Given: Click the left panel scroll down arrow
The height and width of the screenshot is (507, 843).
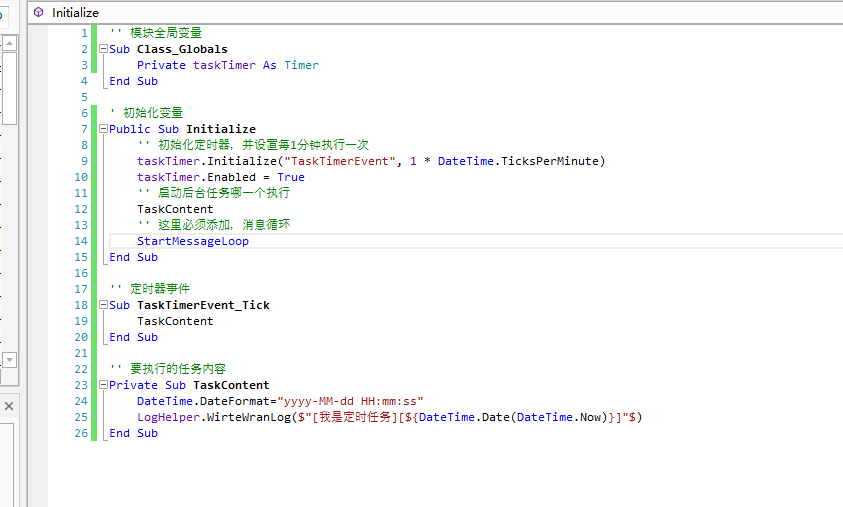Looking at the screenshot, I should (9, 359).
